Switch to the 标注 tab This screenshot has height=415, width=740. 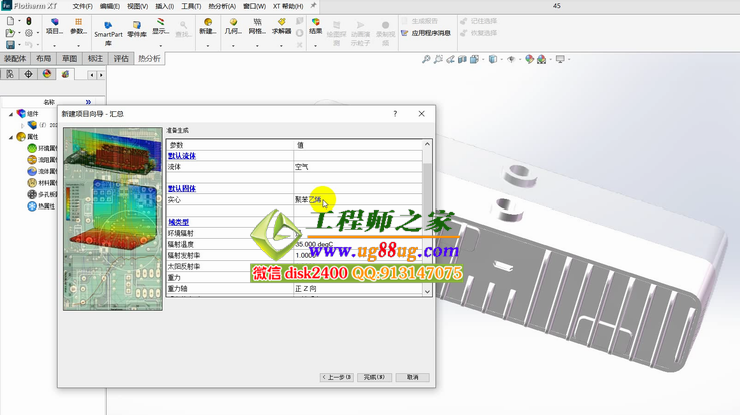click(95, 59)
